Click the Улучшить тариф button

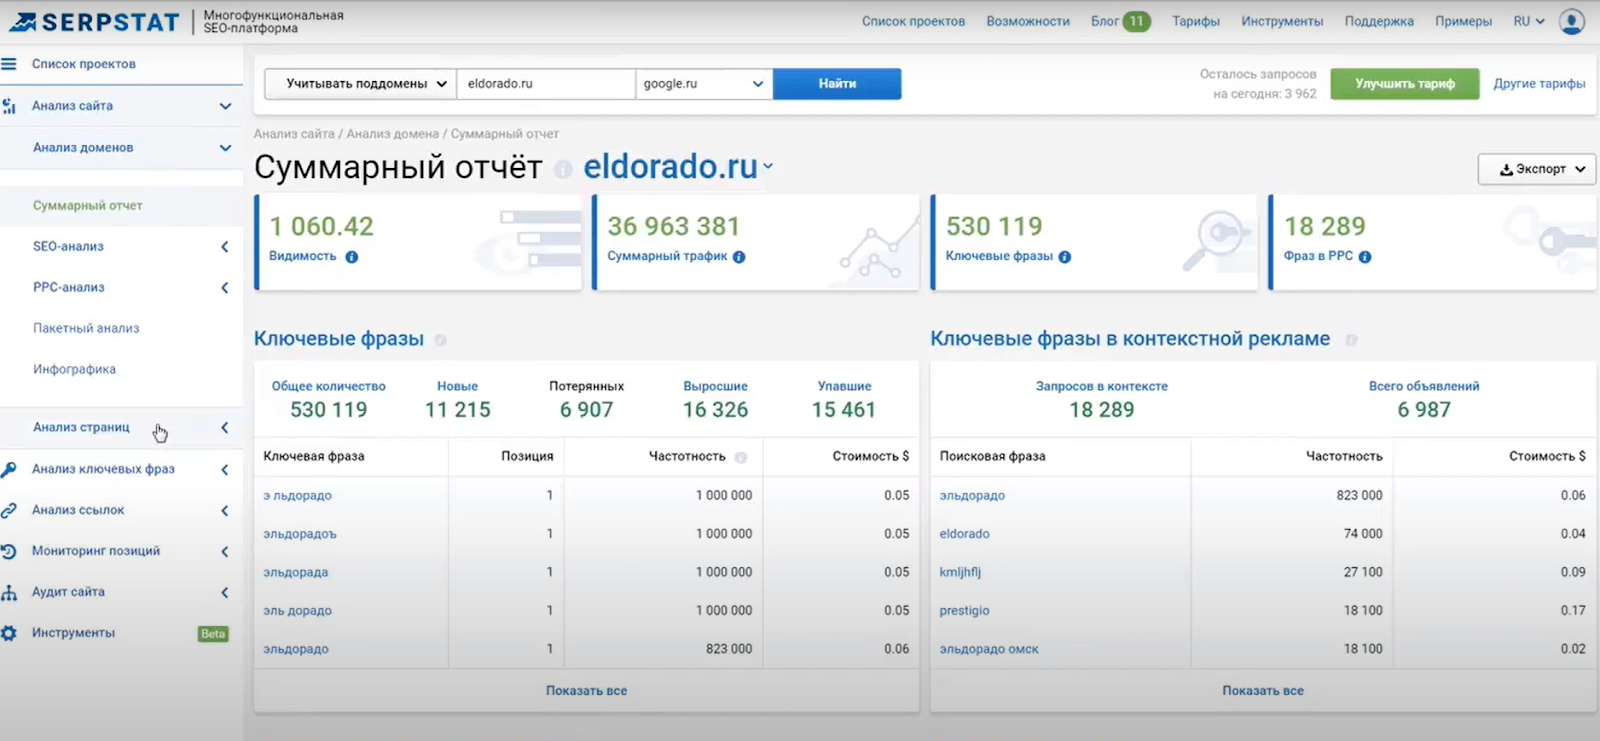click(1405, 84)
